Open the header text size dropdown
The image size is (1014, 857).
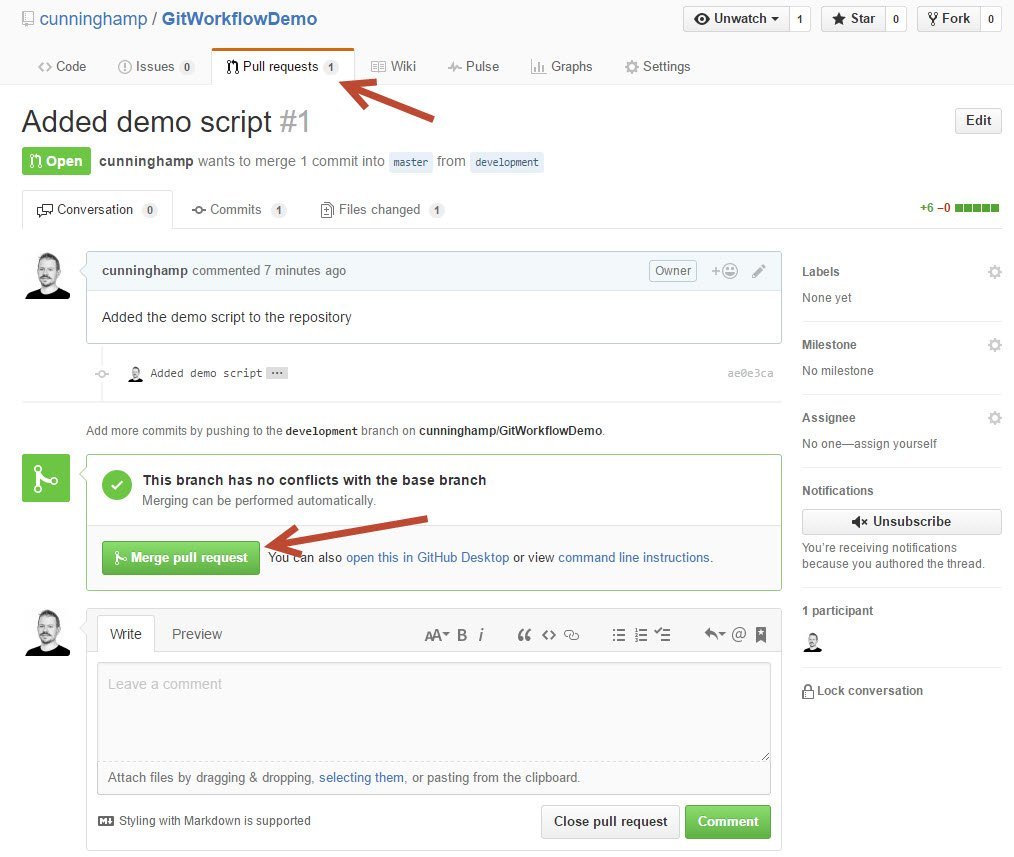tap(437, 635)
